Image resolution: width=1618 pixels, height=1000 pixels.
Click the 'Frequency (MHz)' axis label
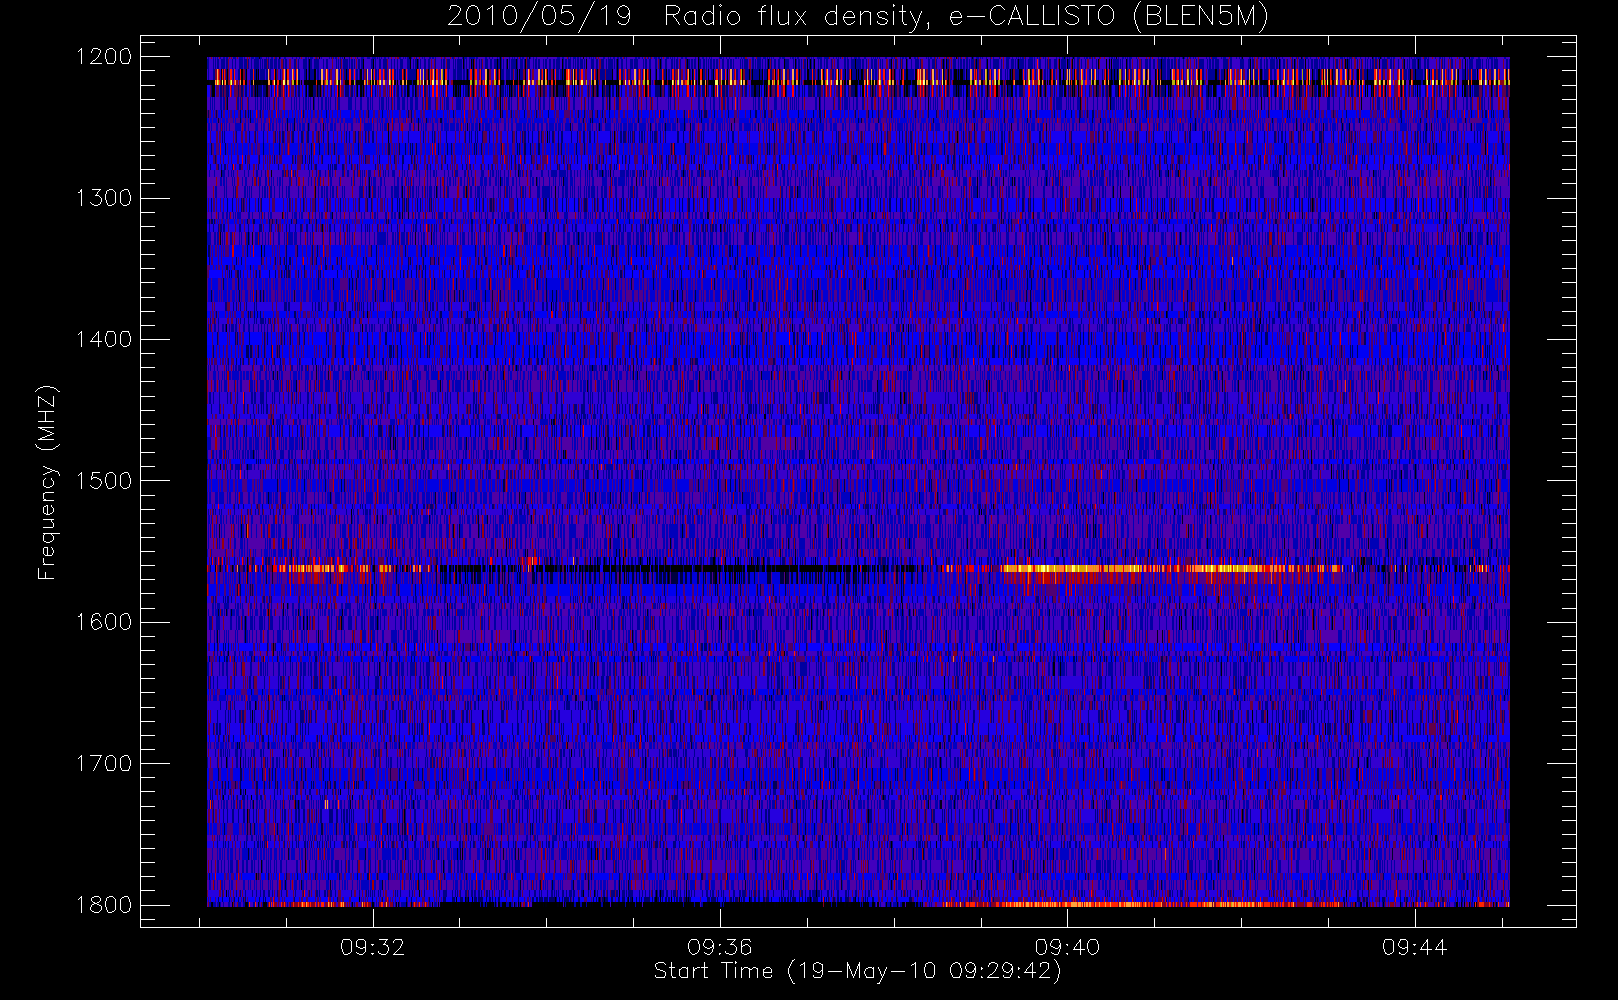[x=47, y=483]
